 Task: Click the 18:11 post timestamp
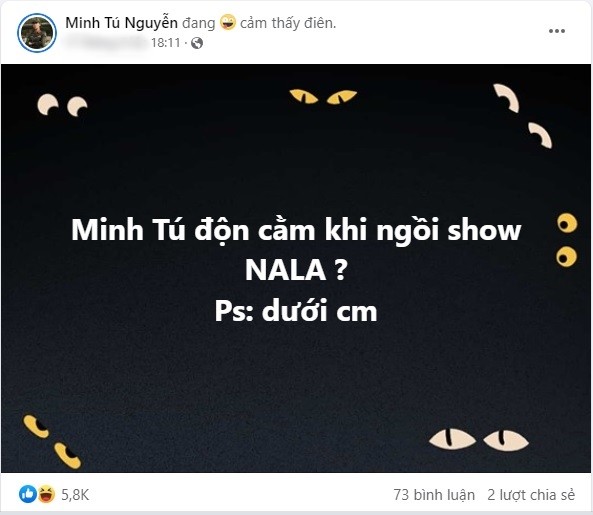[x=166, y=43]
